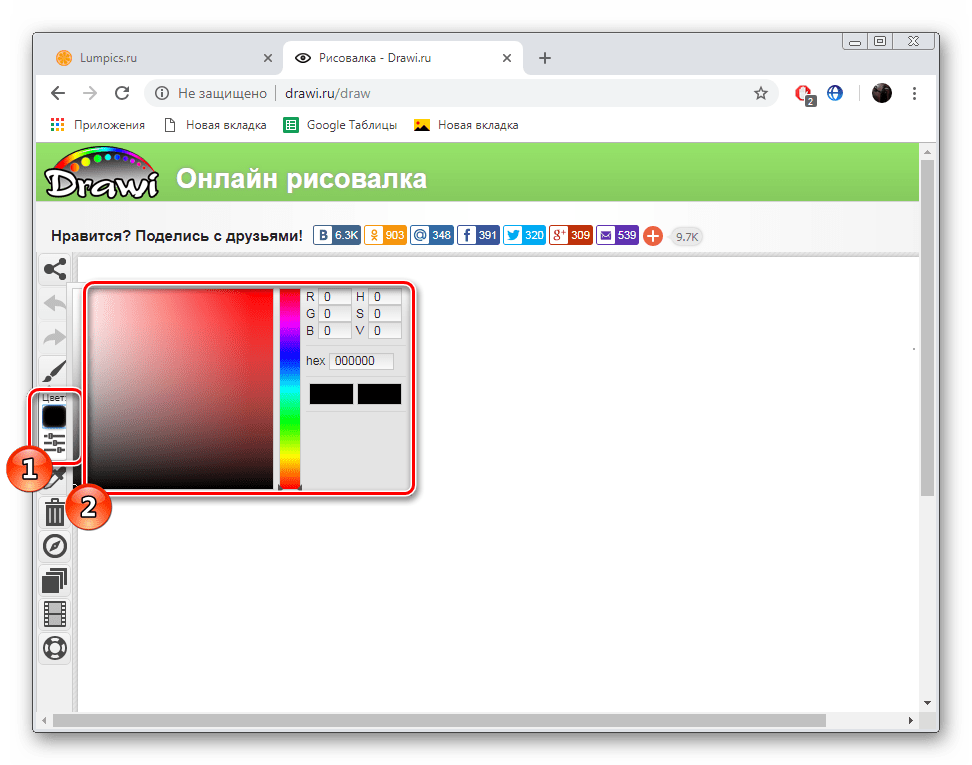Open a new browser tab
This screenshot has height=765, width=972.
(x=545, y=58)
